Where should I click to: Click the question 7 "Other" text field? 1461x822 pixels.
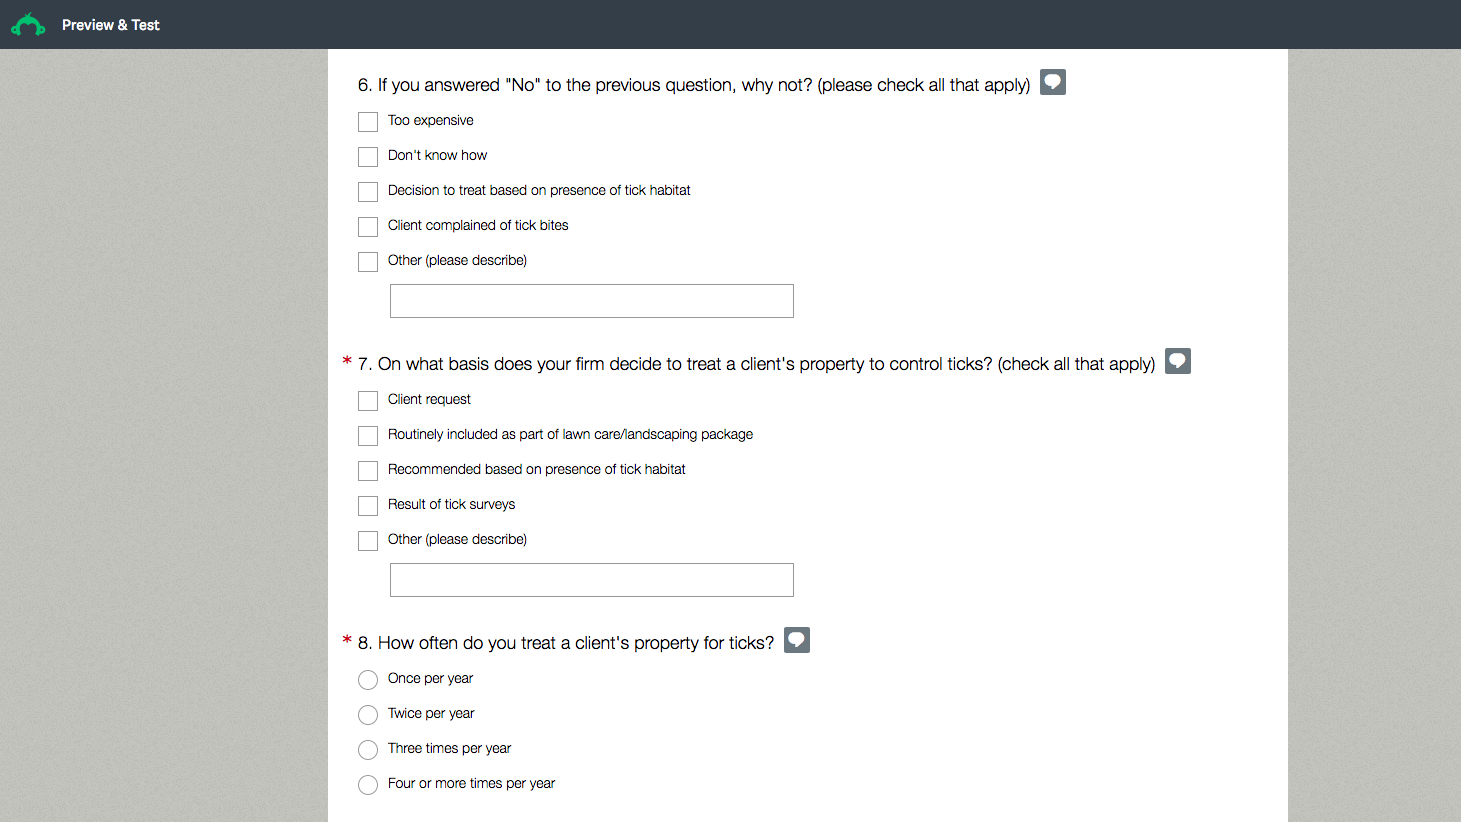click(x=591, y=580)
